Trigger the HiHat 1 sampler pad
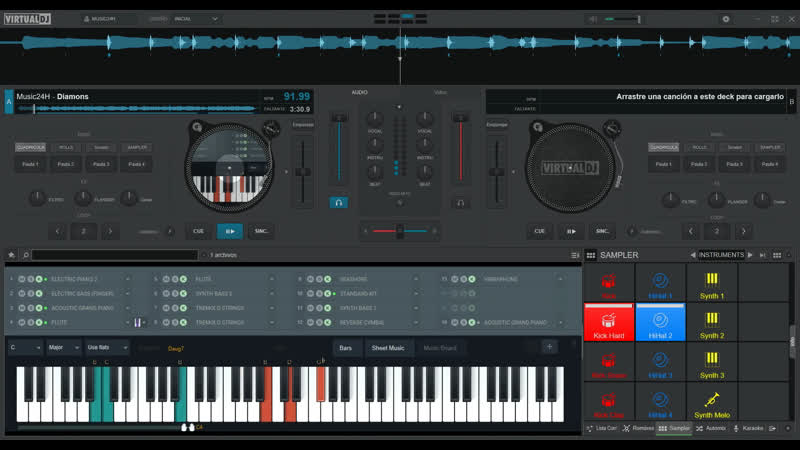This screenshot has height=450, width=800. pos(660,283)
